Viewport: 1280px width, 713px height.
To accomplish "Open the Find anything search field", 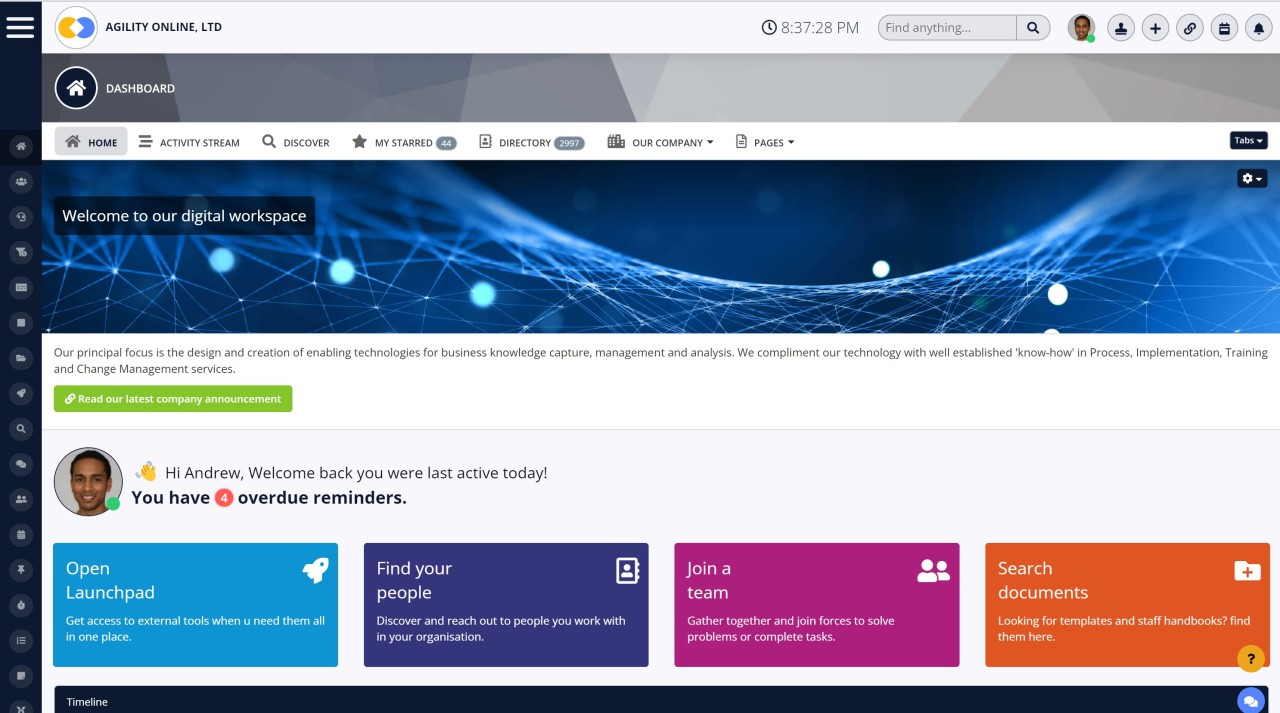I will pyautogui.click(x=946, y=27).
